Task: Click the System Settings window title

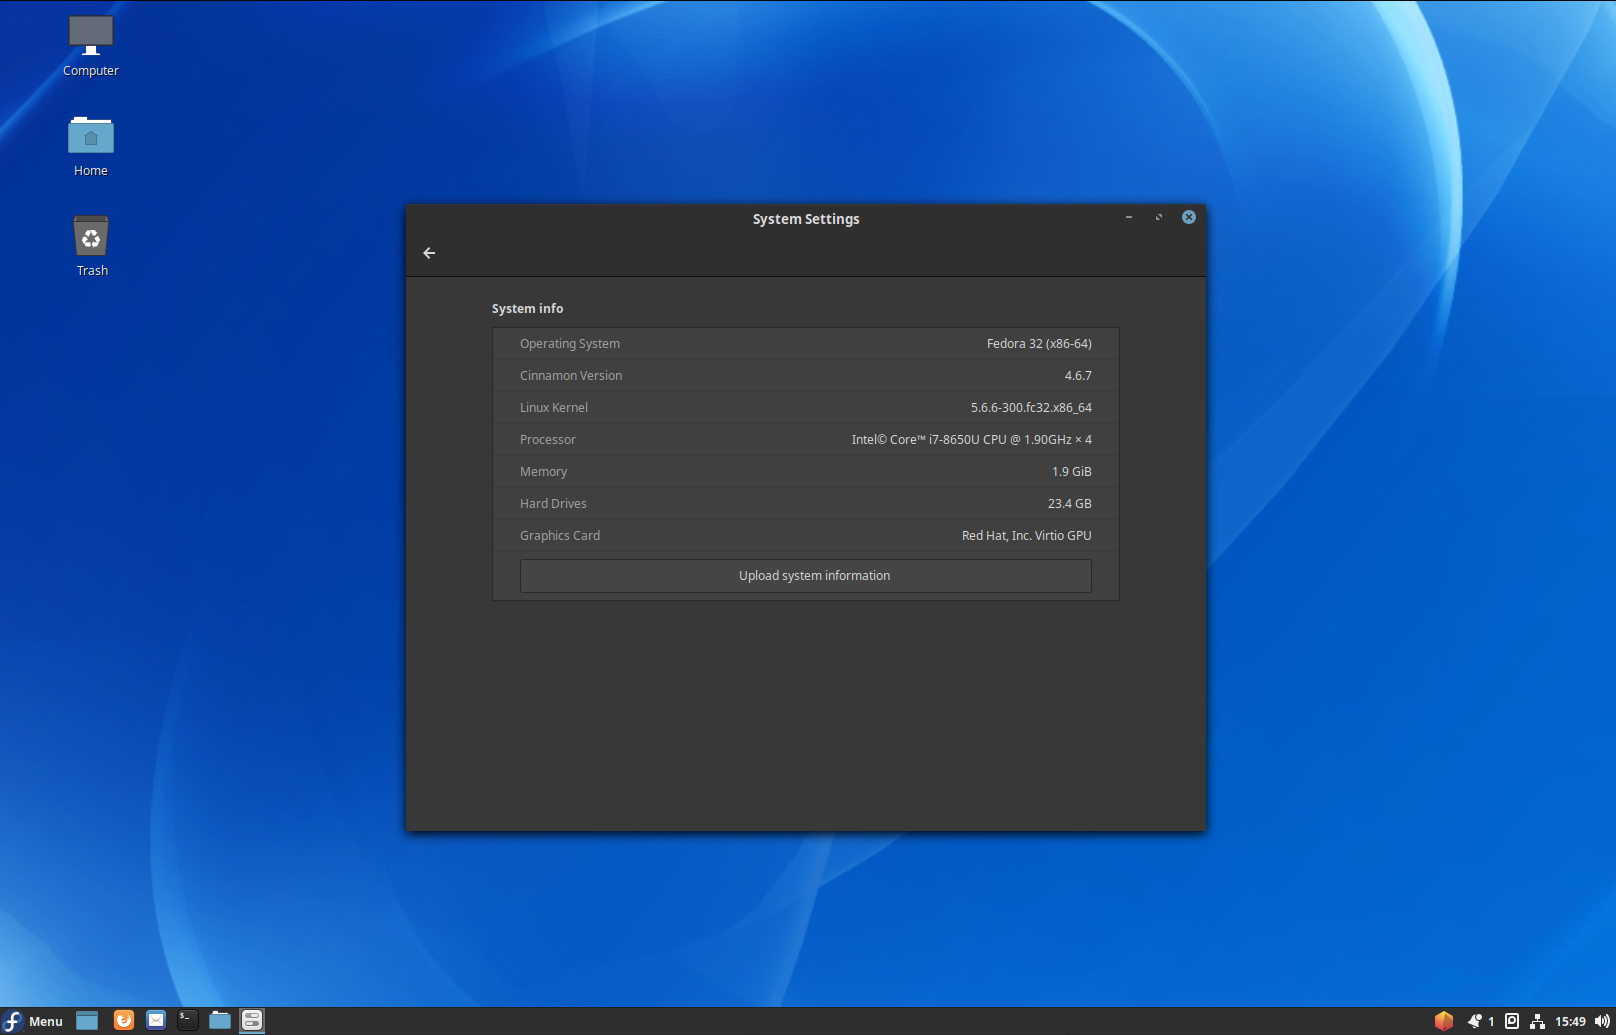Action: point(806,219)
